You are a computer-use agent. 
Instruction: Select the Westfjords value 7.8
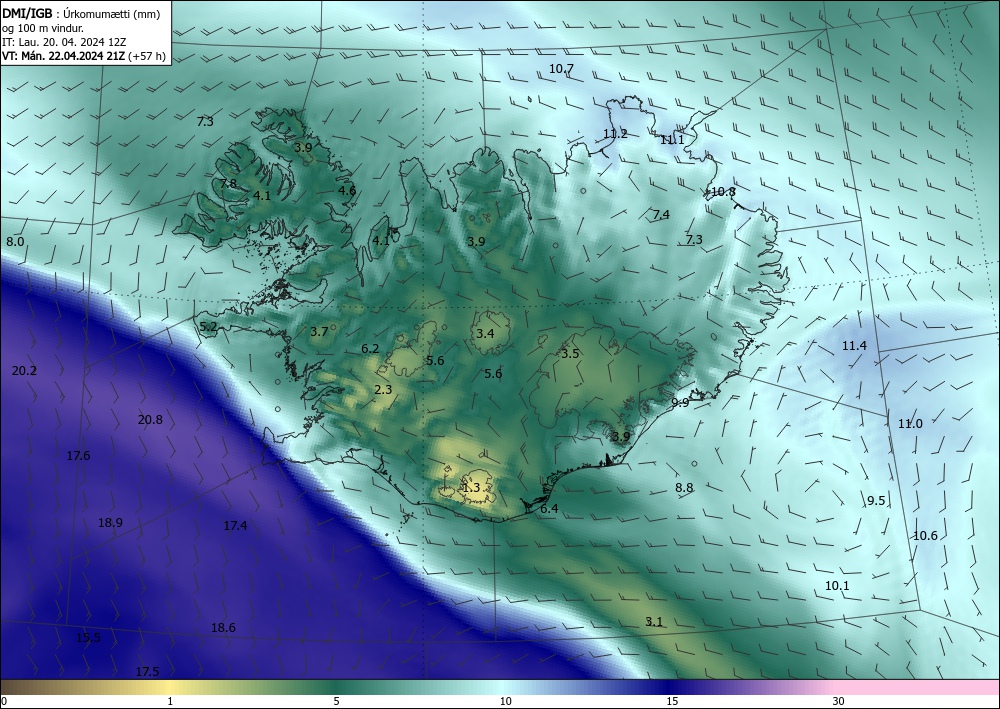point(228,184)
